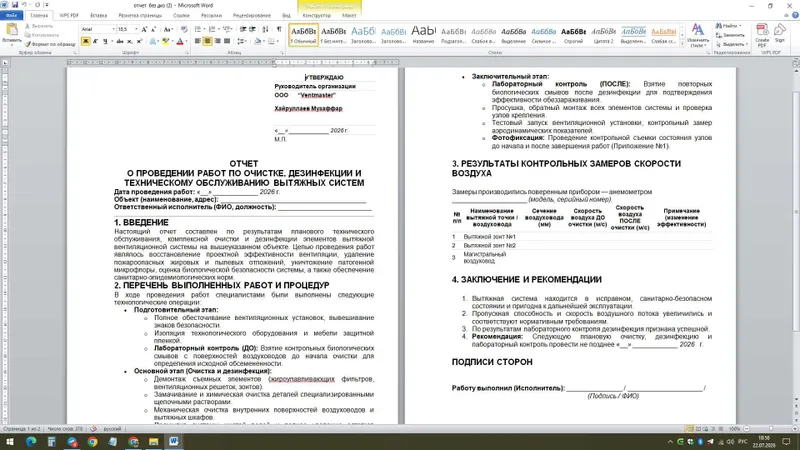
Task: Toggle show paragraph marks (¶)
Action: point(279,30)
